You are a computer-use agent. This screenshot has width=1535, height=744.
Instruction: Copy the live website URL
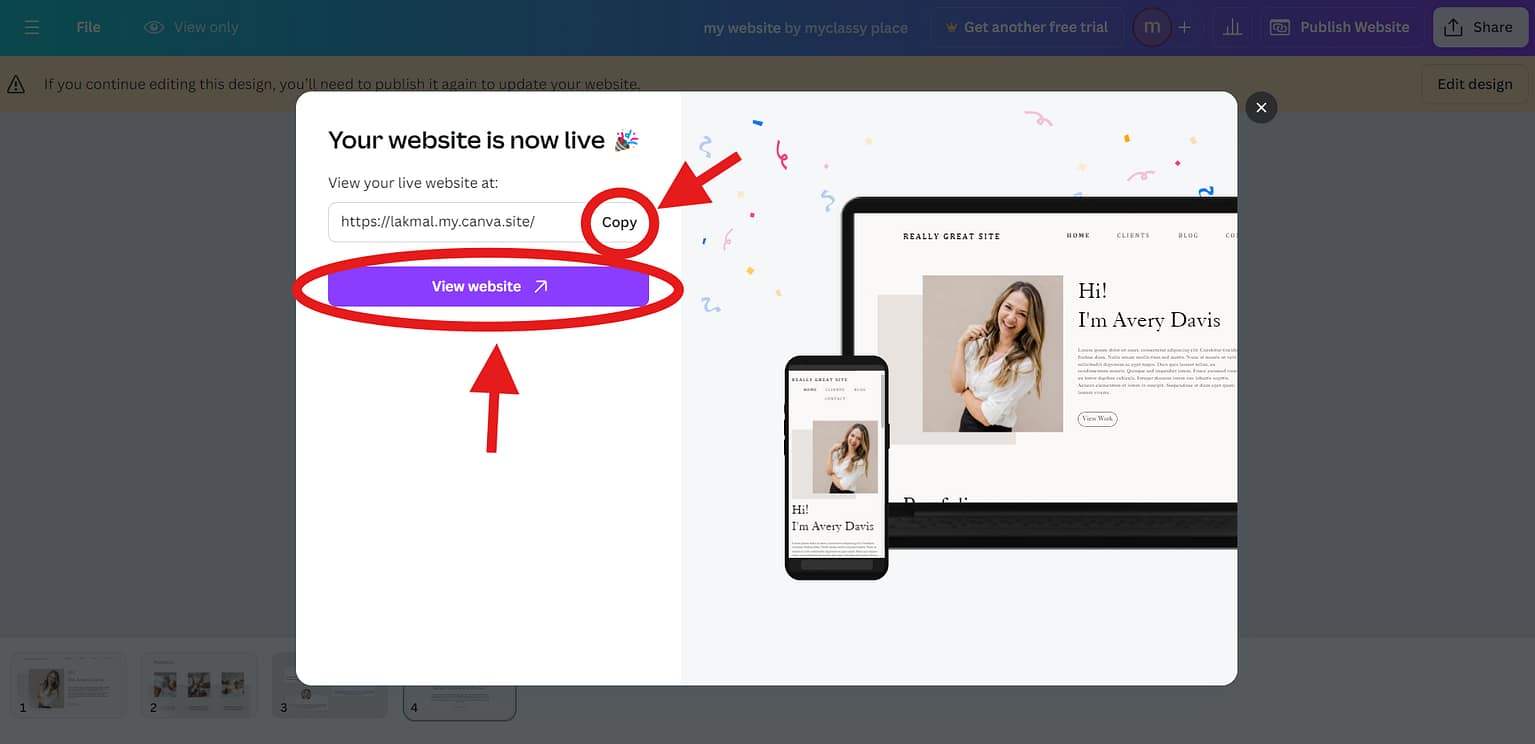(x=618, y=222)
